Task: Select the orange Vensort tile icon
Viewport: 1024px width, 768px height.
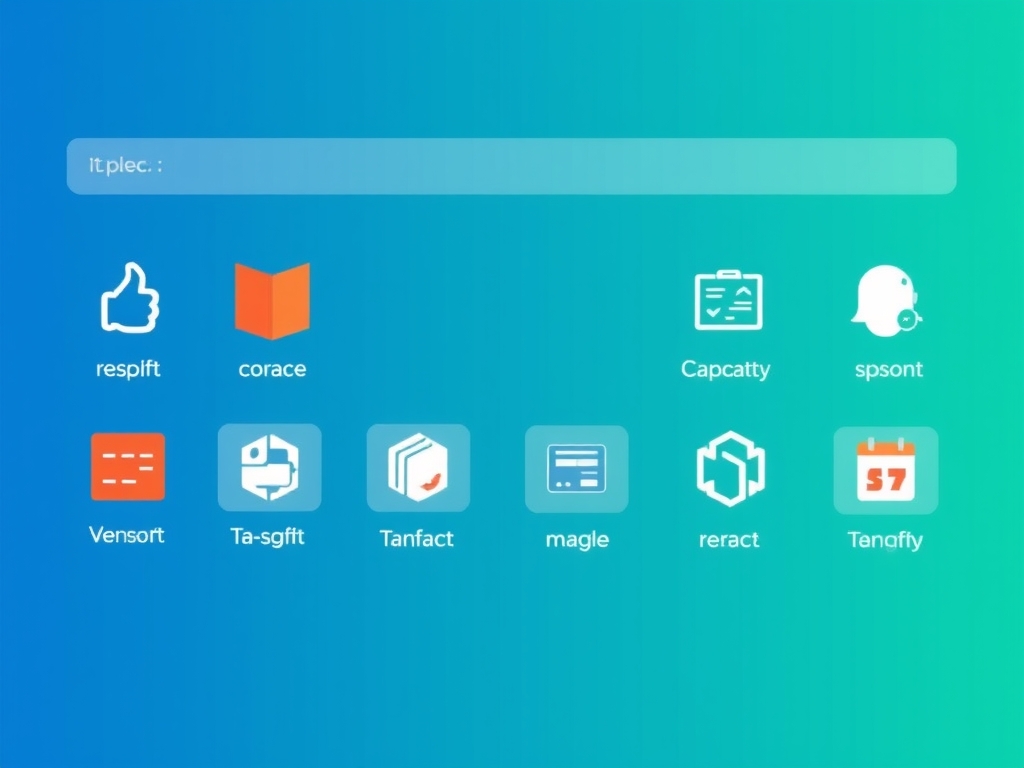Action: point(128,466)
